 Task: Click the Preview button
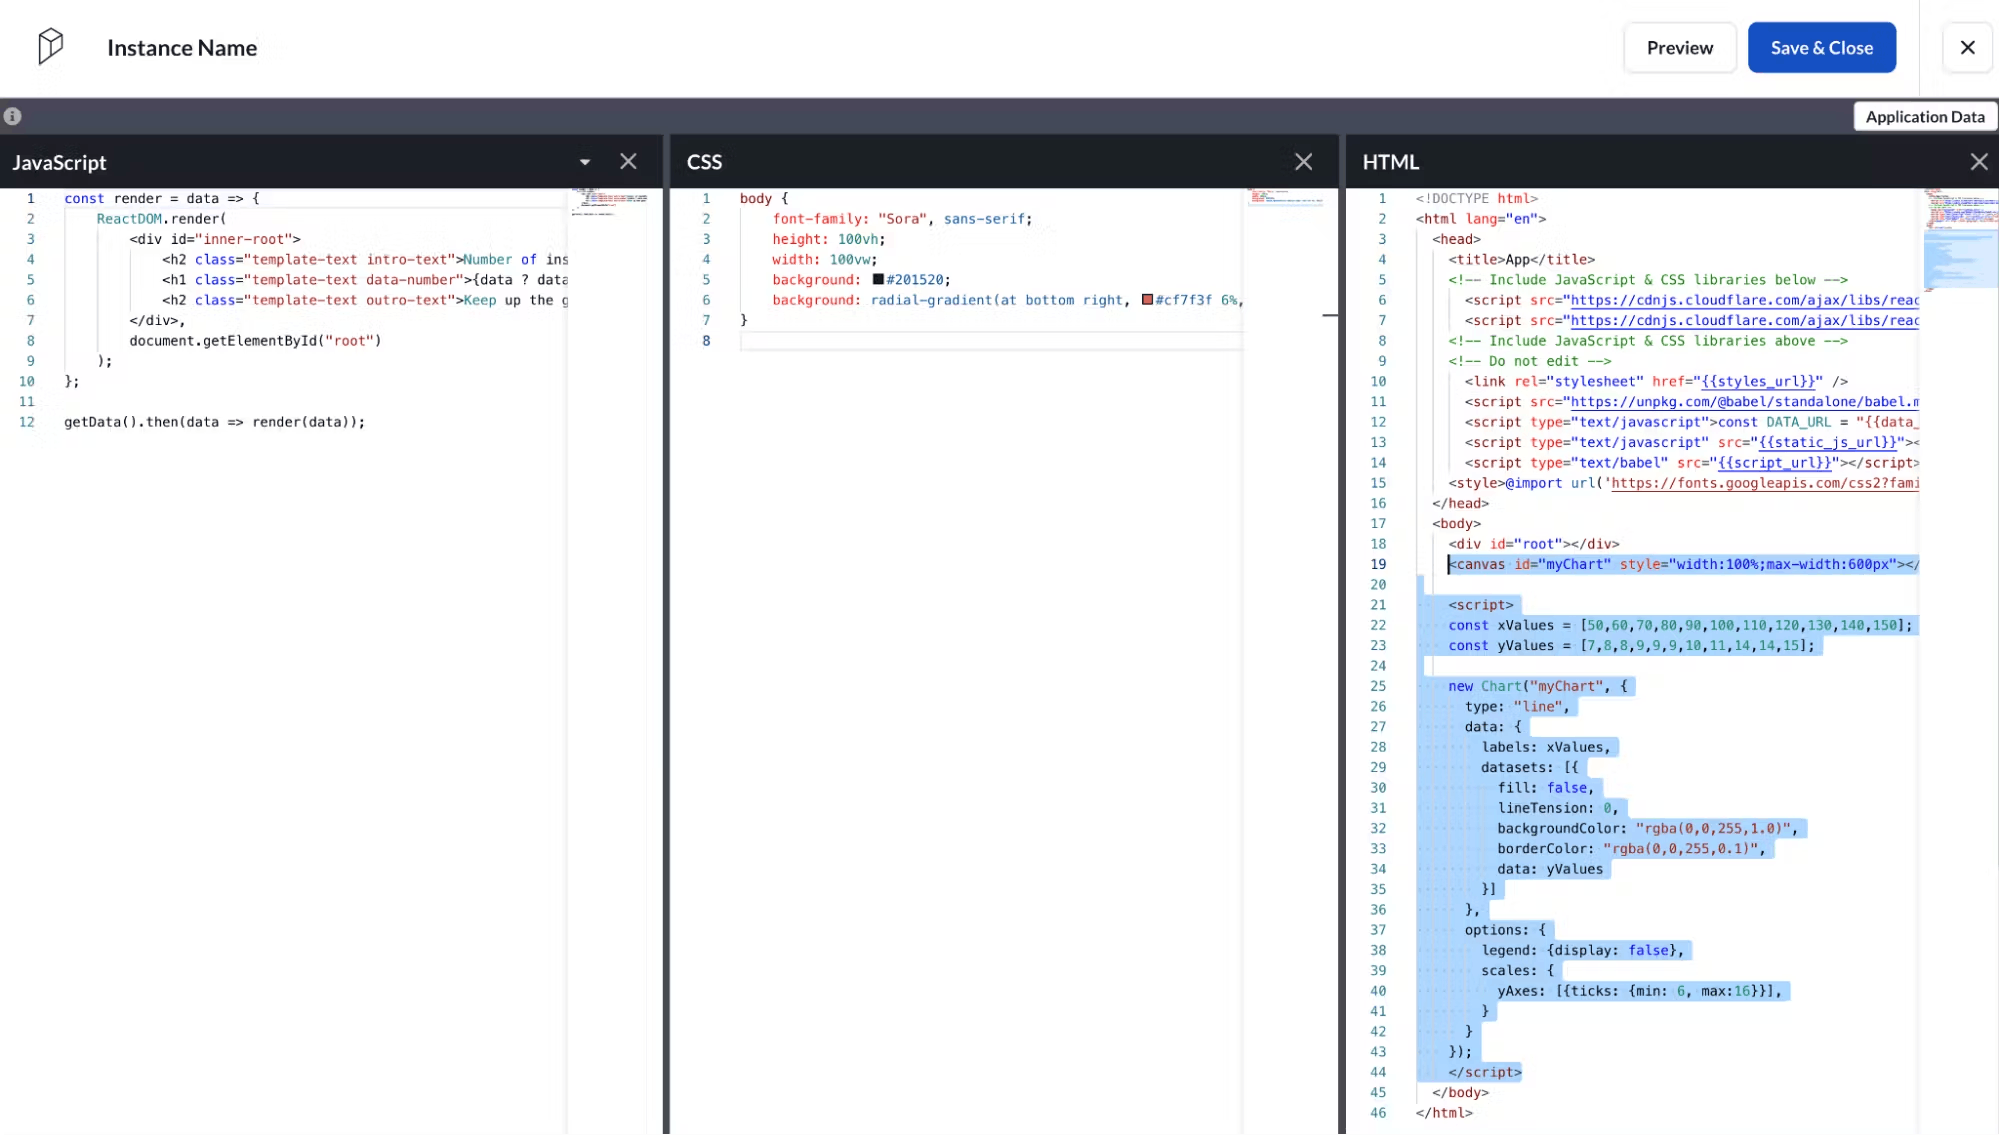pos(1680,47)
